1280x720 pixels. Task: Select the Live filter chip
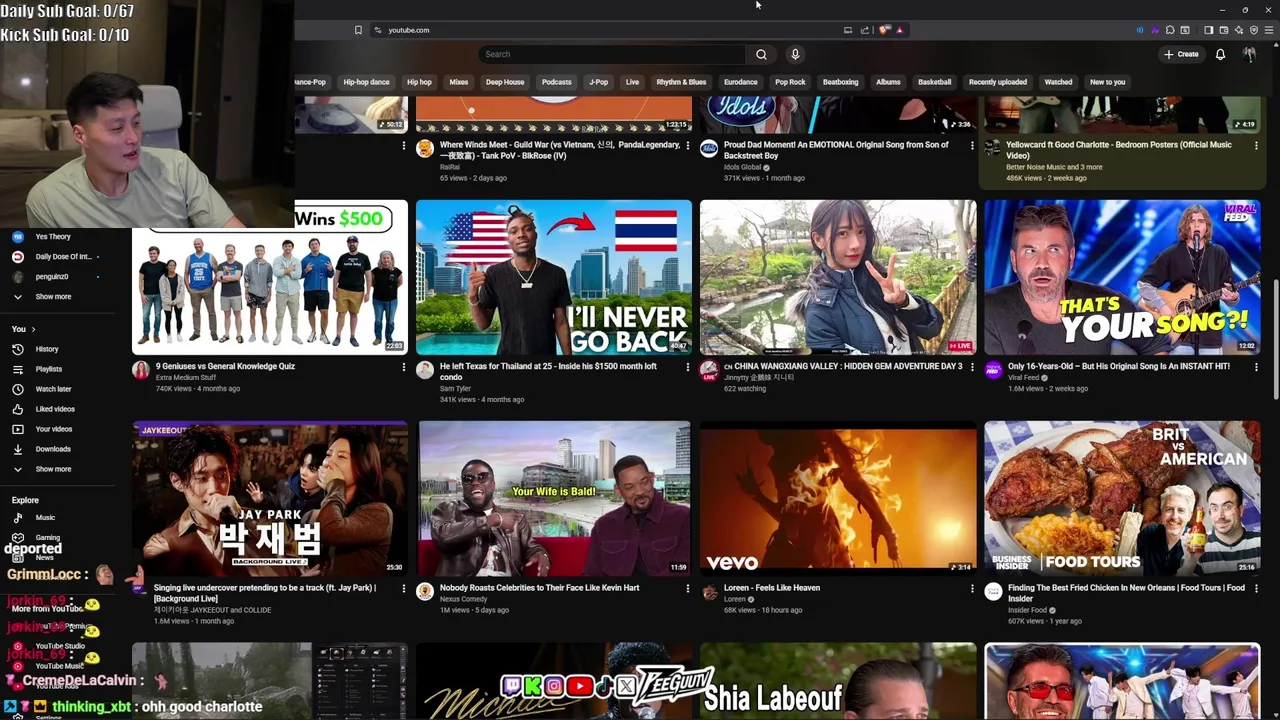pos(632,82)
